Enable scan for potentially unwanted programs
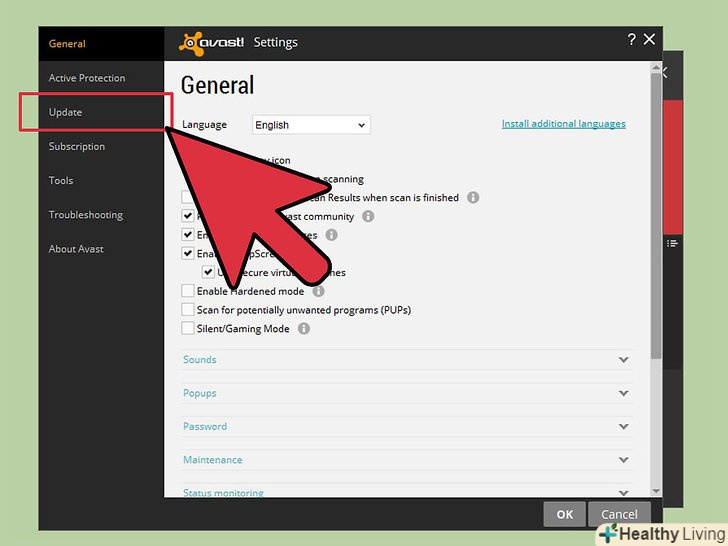Viewport: 728px width, 546px height. (x=188, y=310)
